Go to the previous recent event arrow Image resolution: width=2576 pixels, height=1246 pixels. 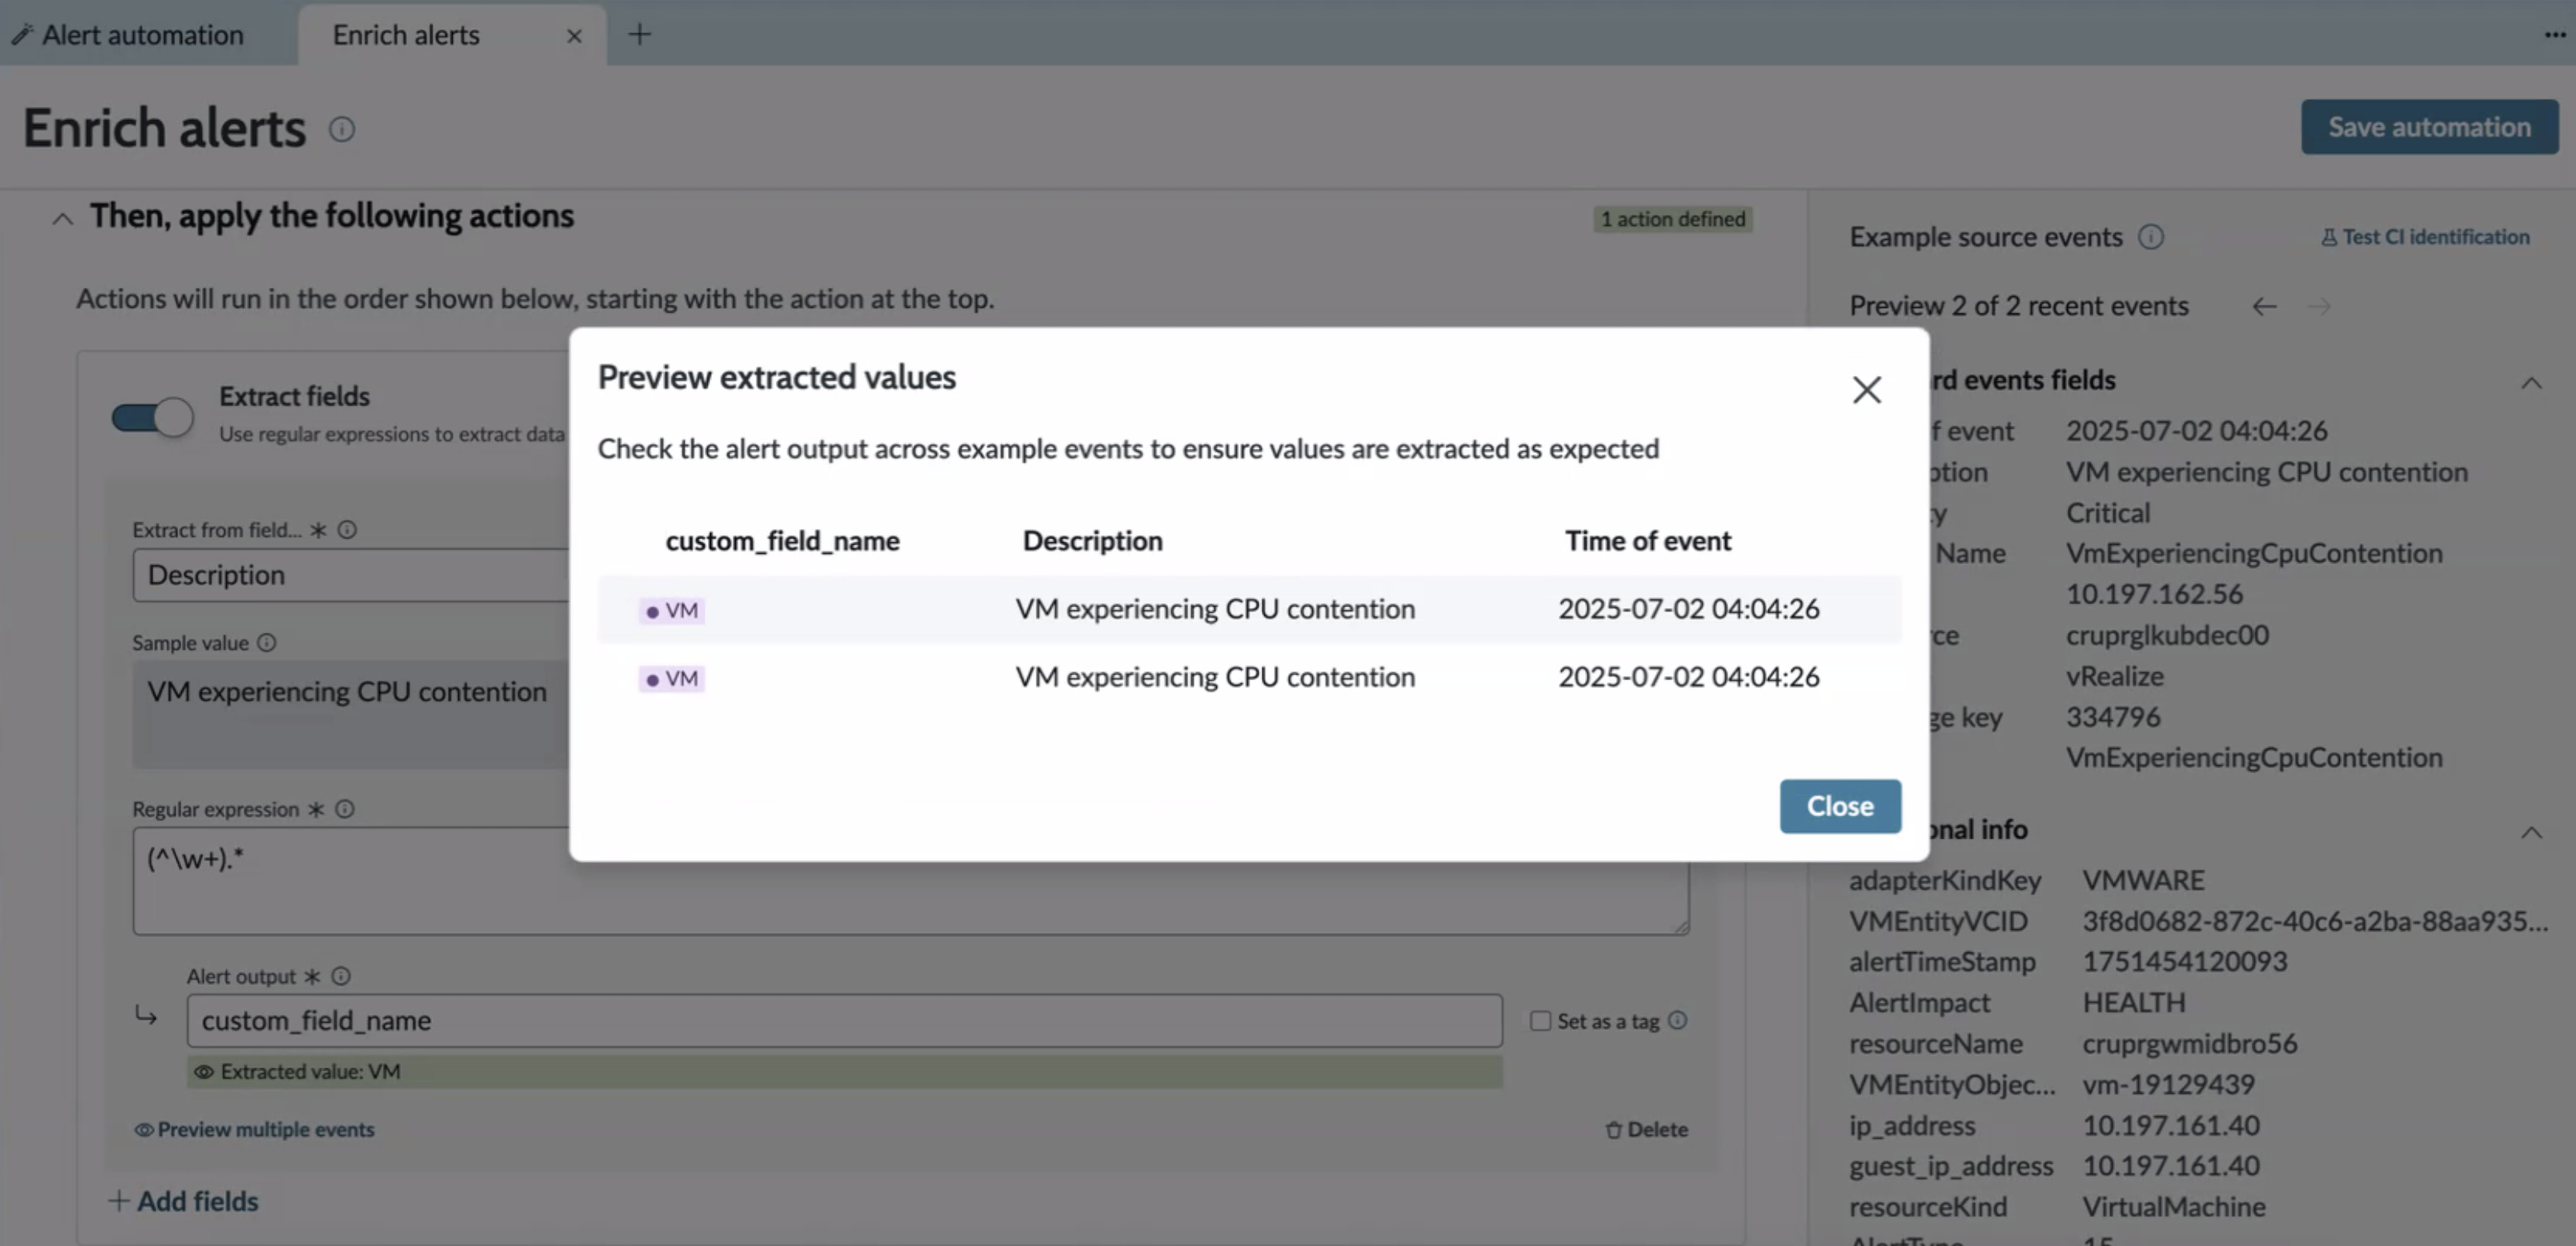pyautogui.click(x=2264, y=306)
